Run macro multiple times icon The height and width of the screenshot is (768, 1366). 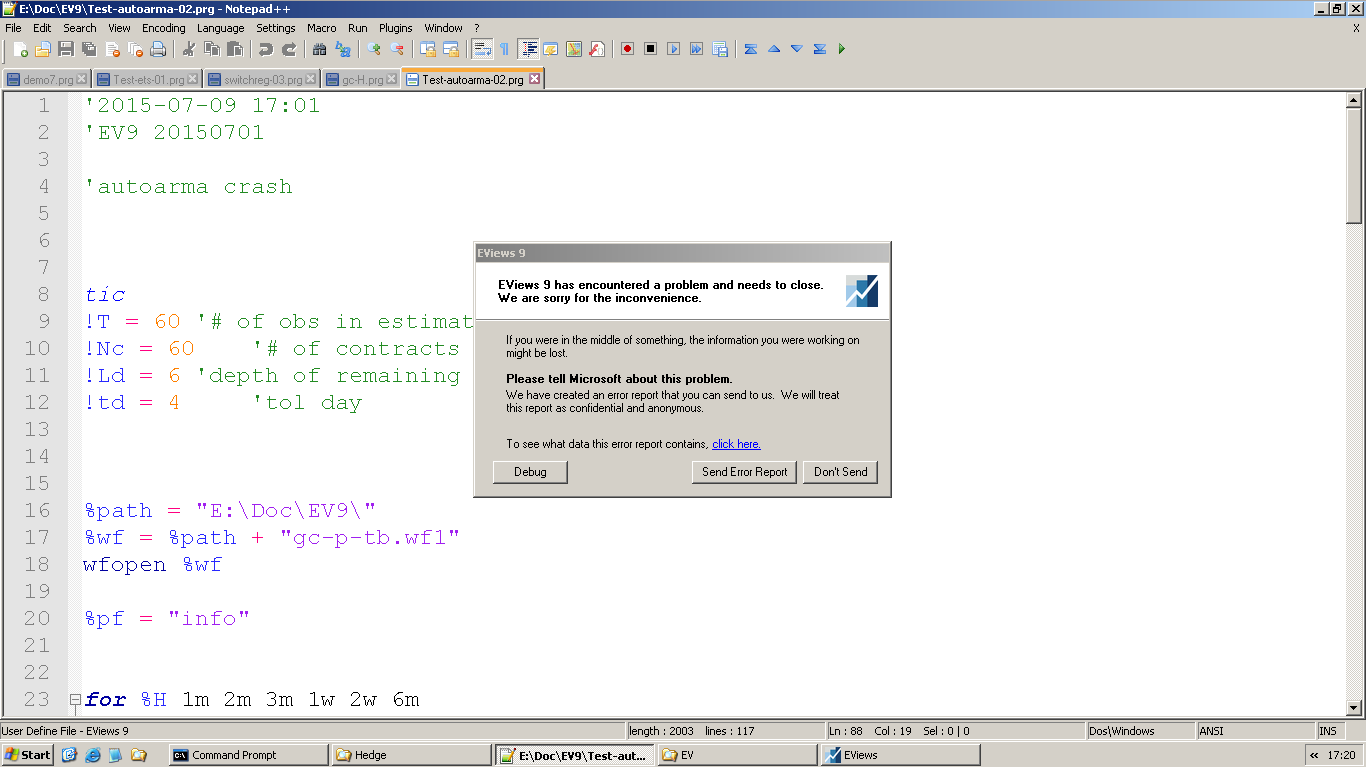coord(697,49)
